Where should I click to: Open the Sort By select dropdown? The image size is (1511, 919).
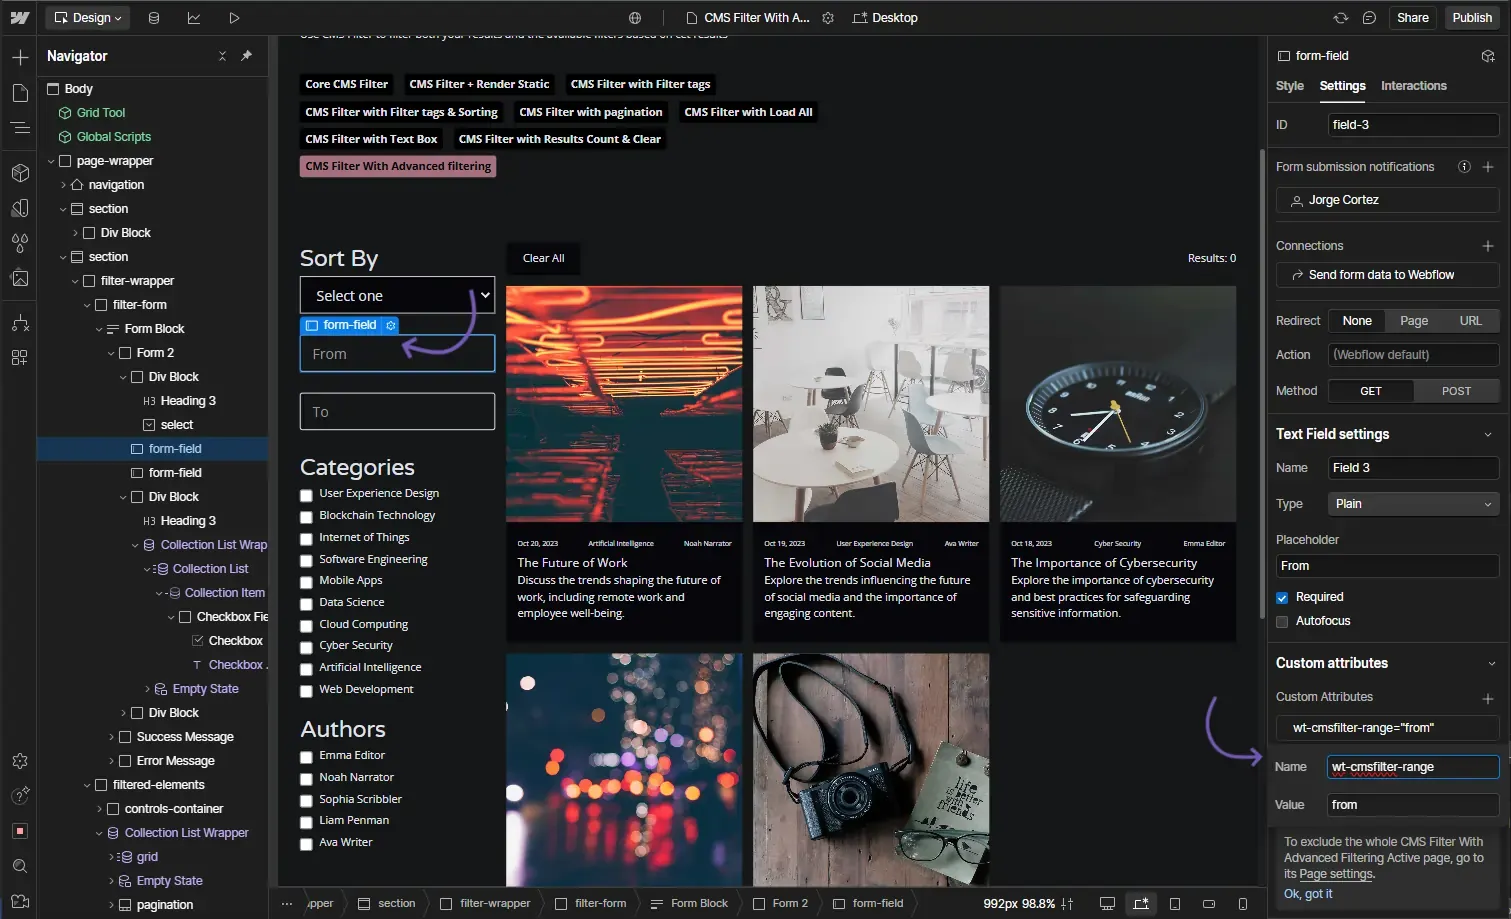pyautogui.click(x=397, y=295)
